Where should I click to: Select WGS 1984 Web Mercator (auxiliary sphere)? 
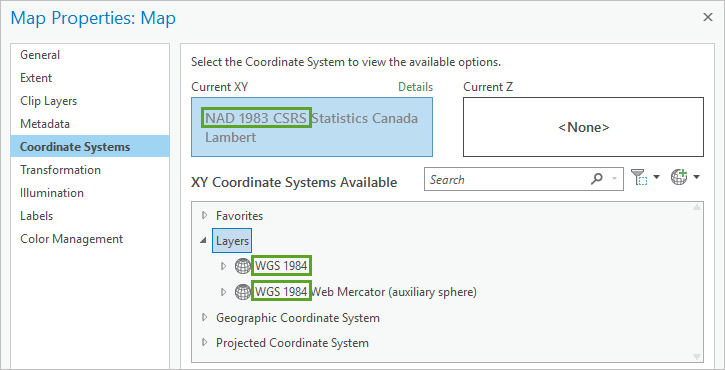point(366,292)
